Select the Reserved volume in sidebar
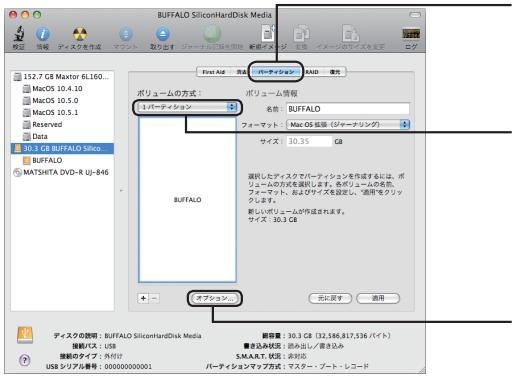The height and width of the screenshot is (376, 512). point(62,125)
